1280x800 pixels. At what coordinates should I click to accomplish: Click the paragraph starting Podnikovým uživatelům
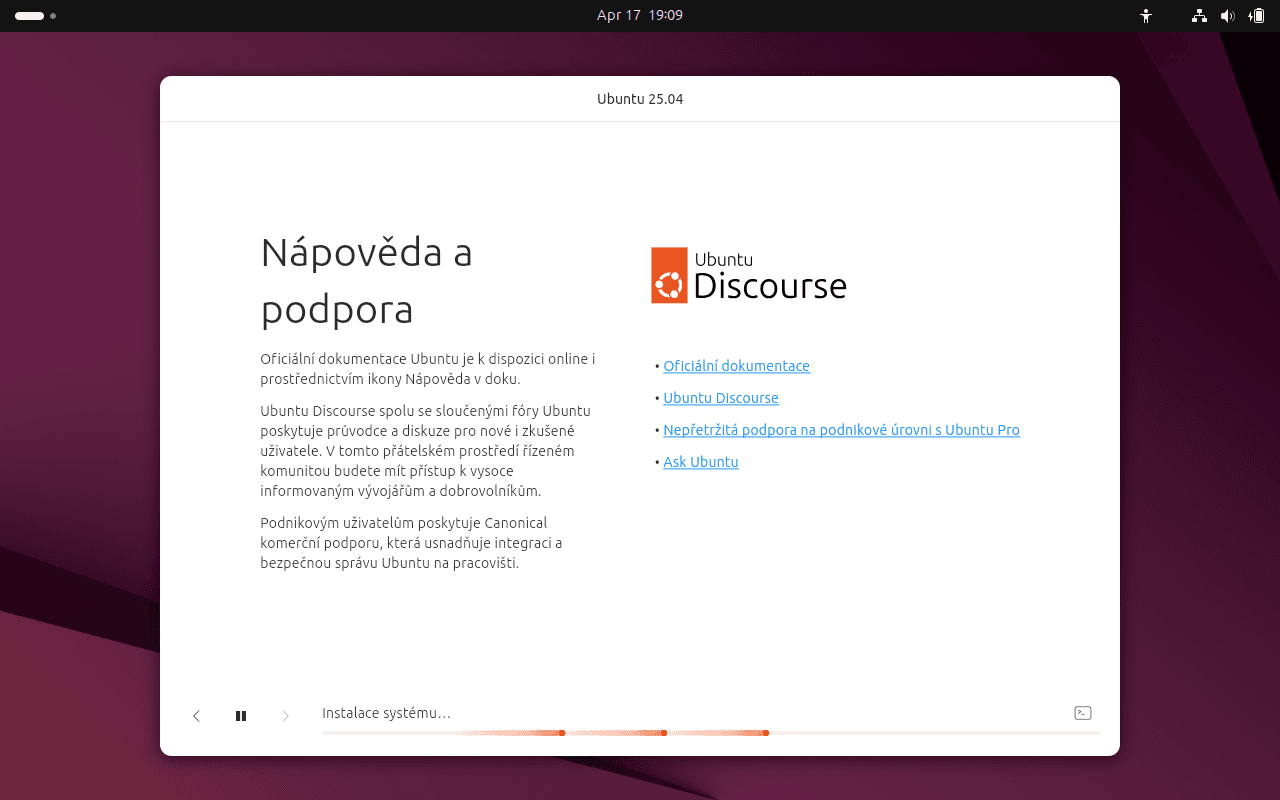[411, 543]
